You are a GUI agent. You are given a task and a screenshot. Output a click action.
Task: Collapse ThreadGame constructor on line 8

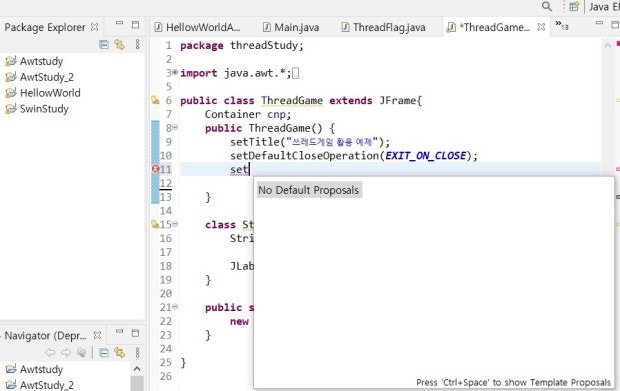pyautogui.click(x=175, y=128)
